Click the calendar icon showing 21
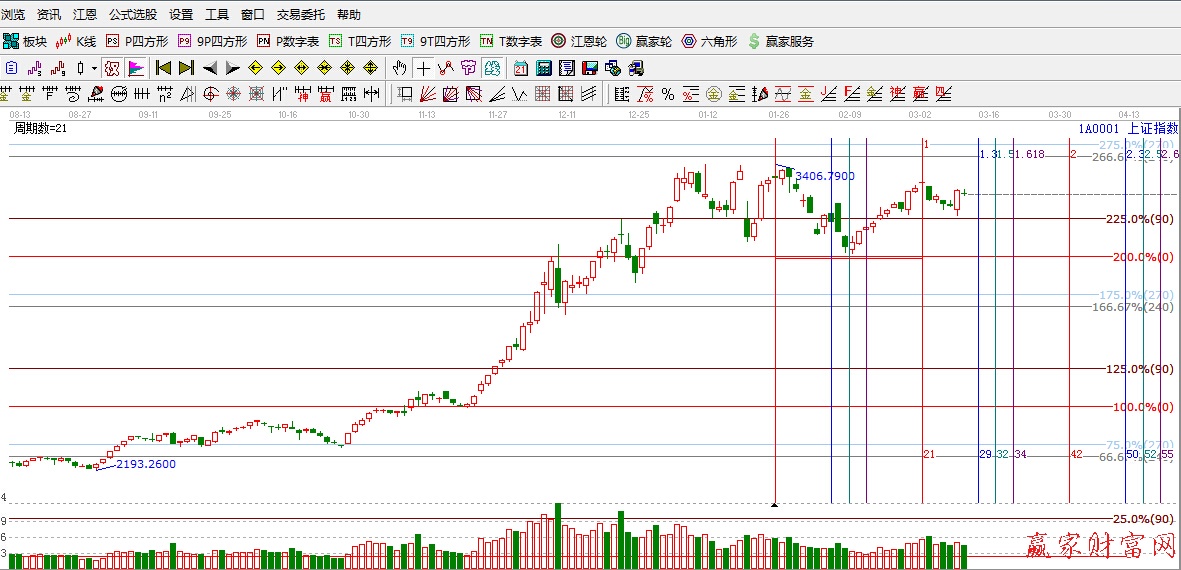The image size is (1181, 570). (521, 68)
